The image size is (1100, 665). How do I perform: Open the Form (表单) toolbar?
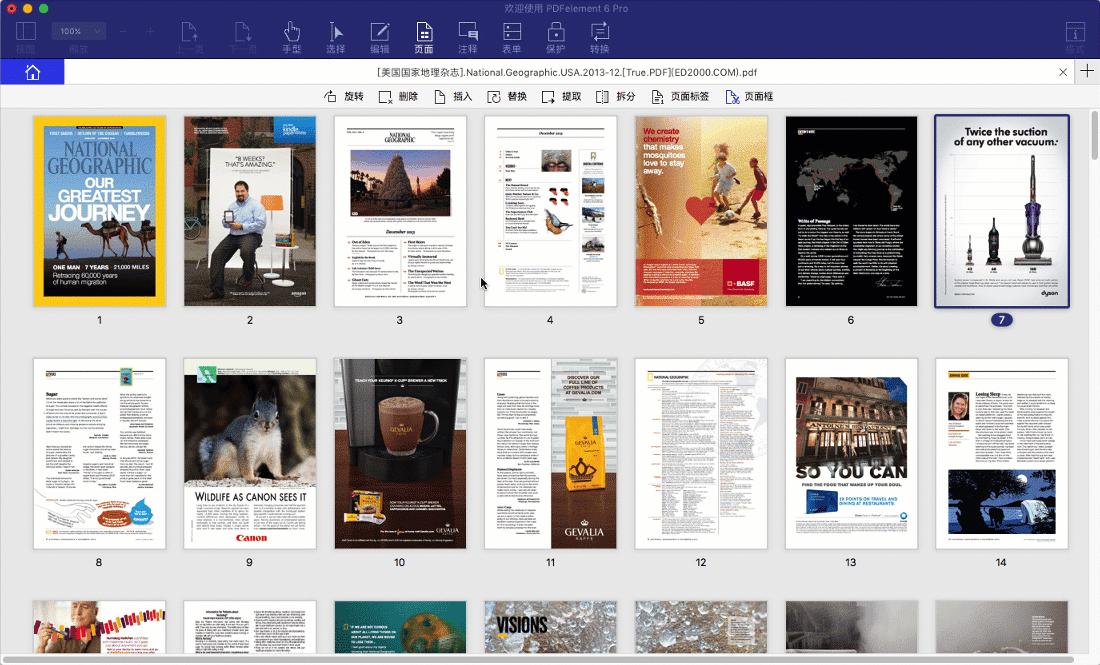coord(511,38)
